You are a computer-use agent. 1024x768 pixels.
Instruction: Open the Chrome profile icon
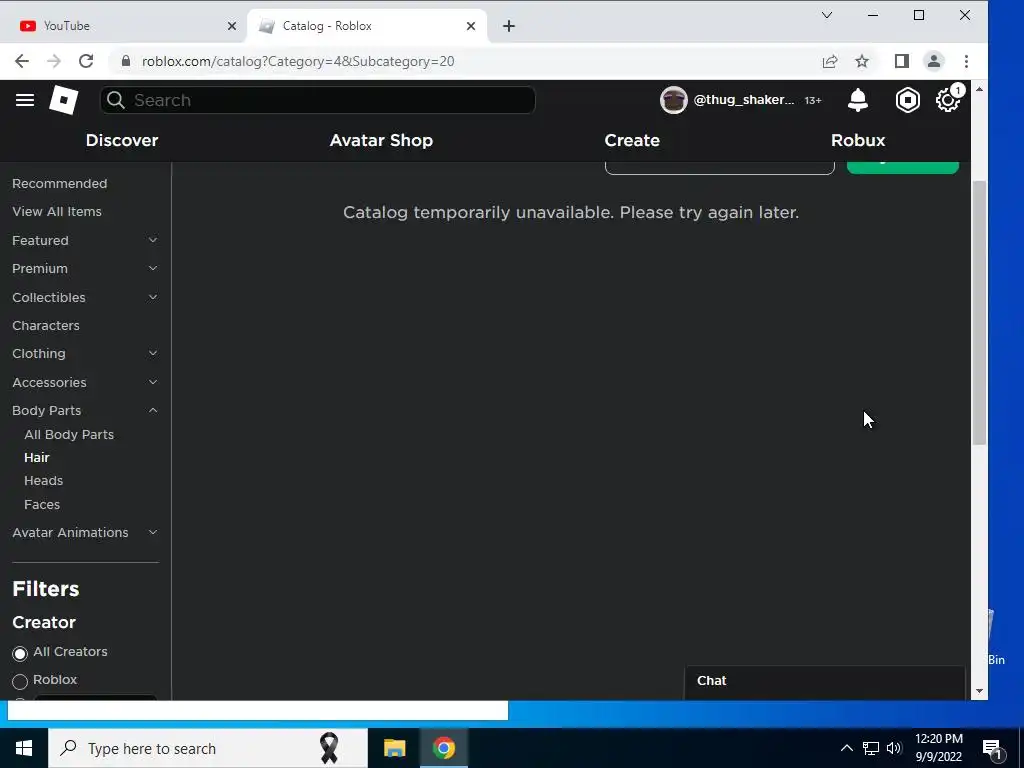tap(934, 61)
